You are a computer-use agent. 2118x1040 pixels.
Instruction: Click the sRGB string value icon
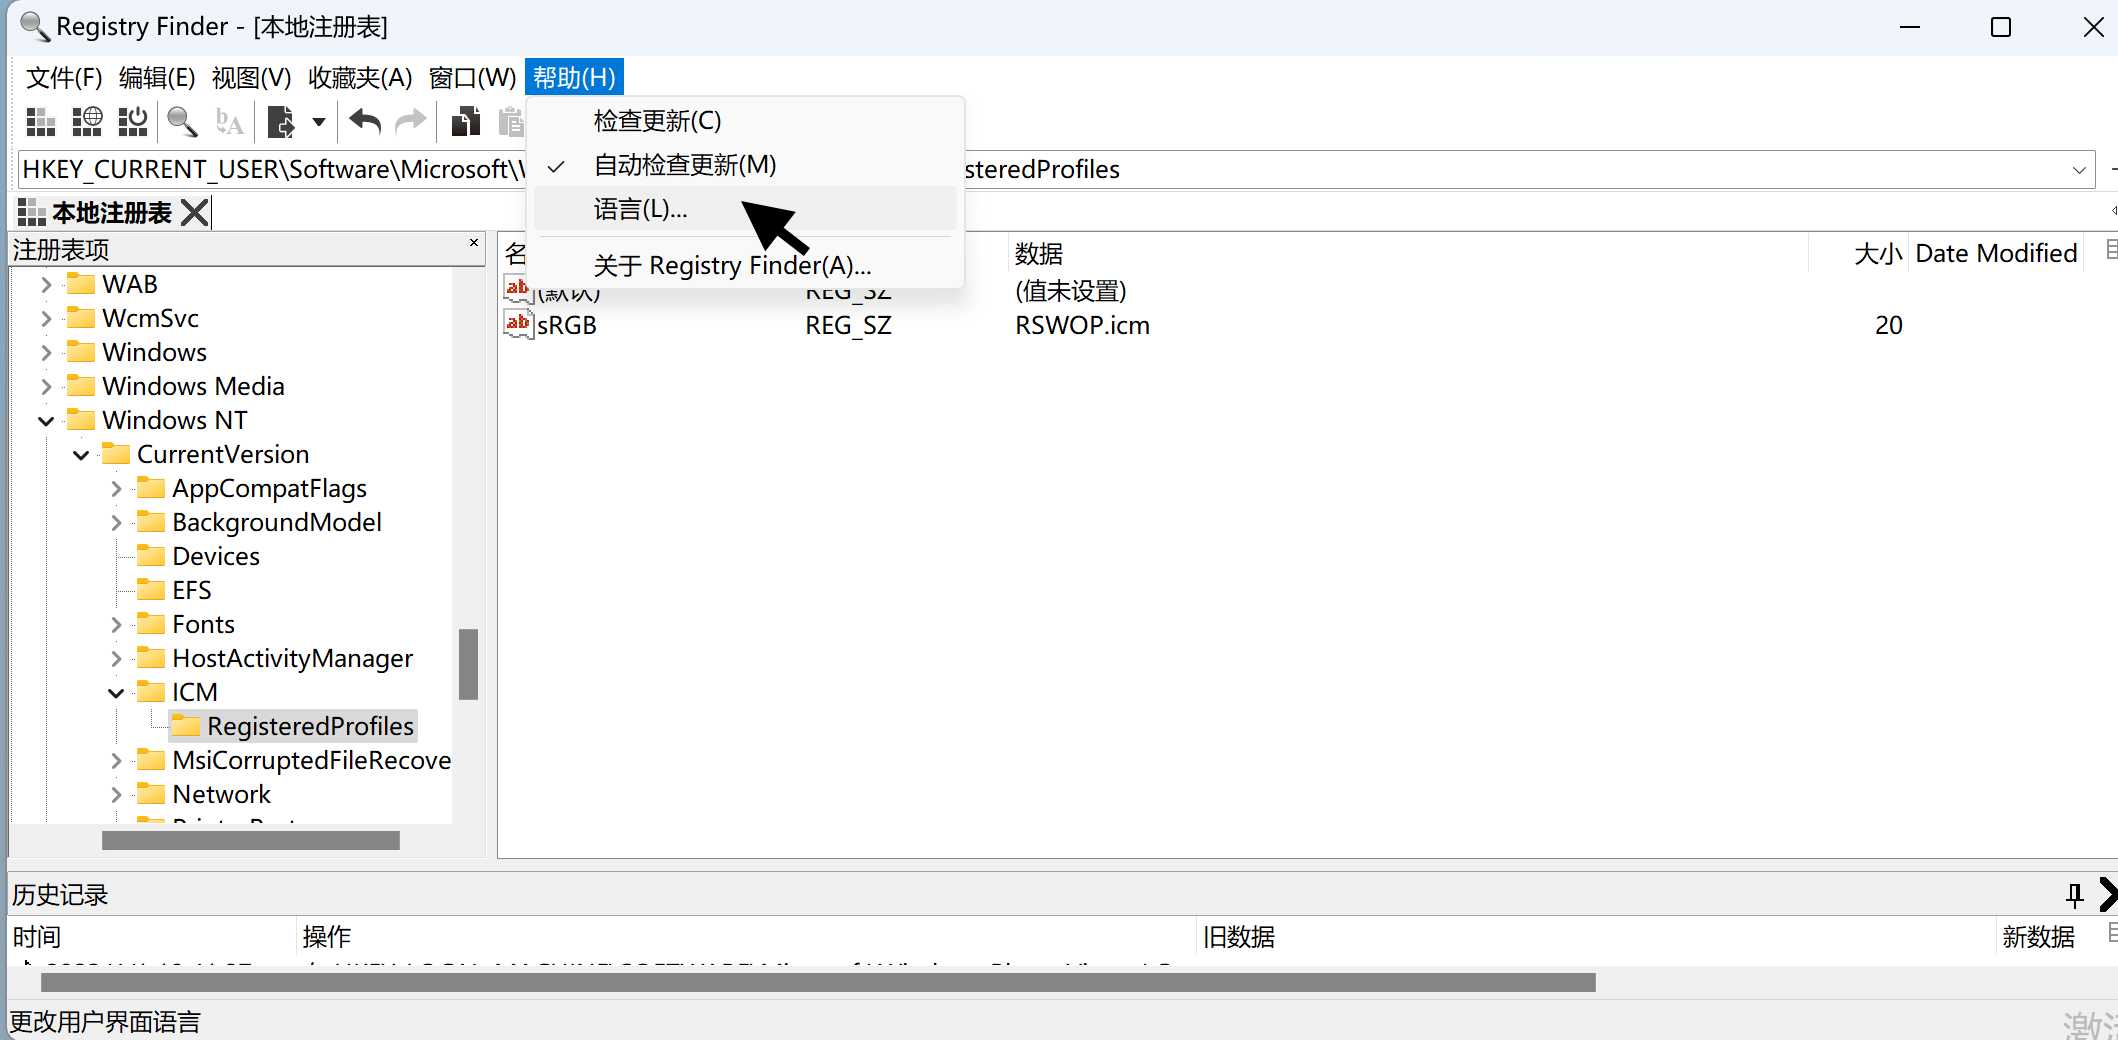[x=518, y=324]
